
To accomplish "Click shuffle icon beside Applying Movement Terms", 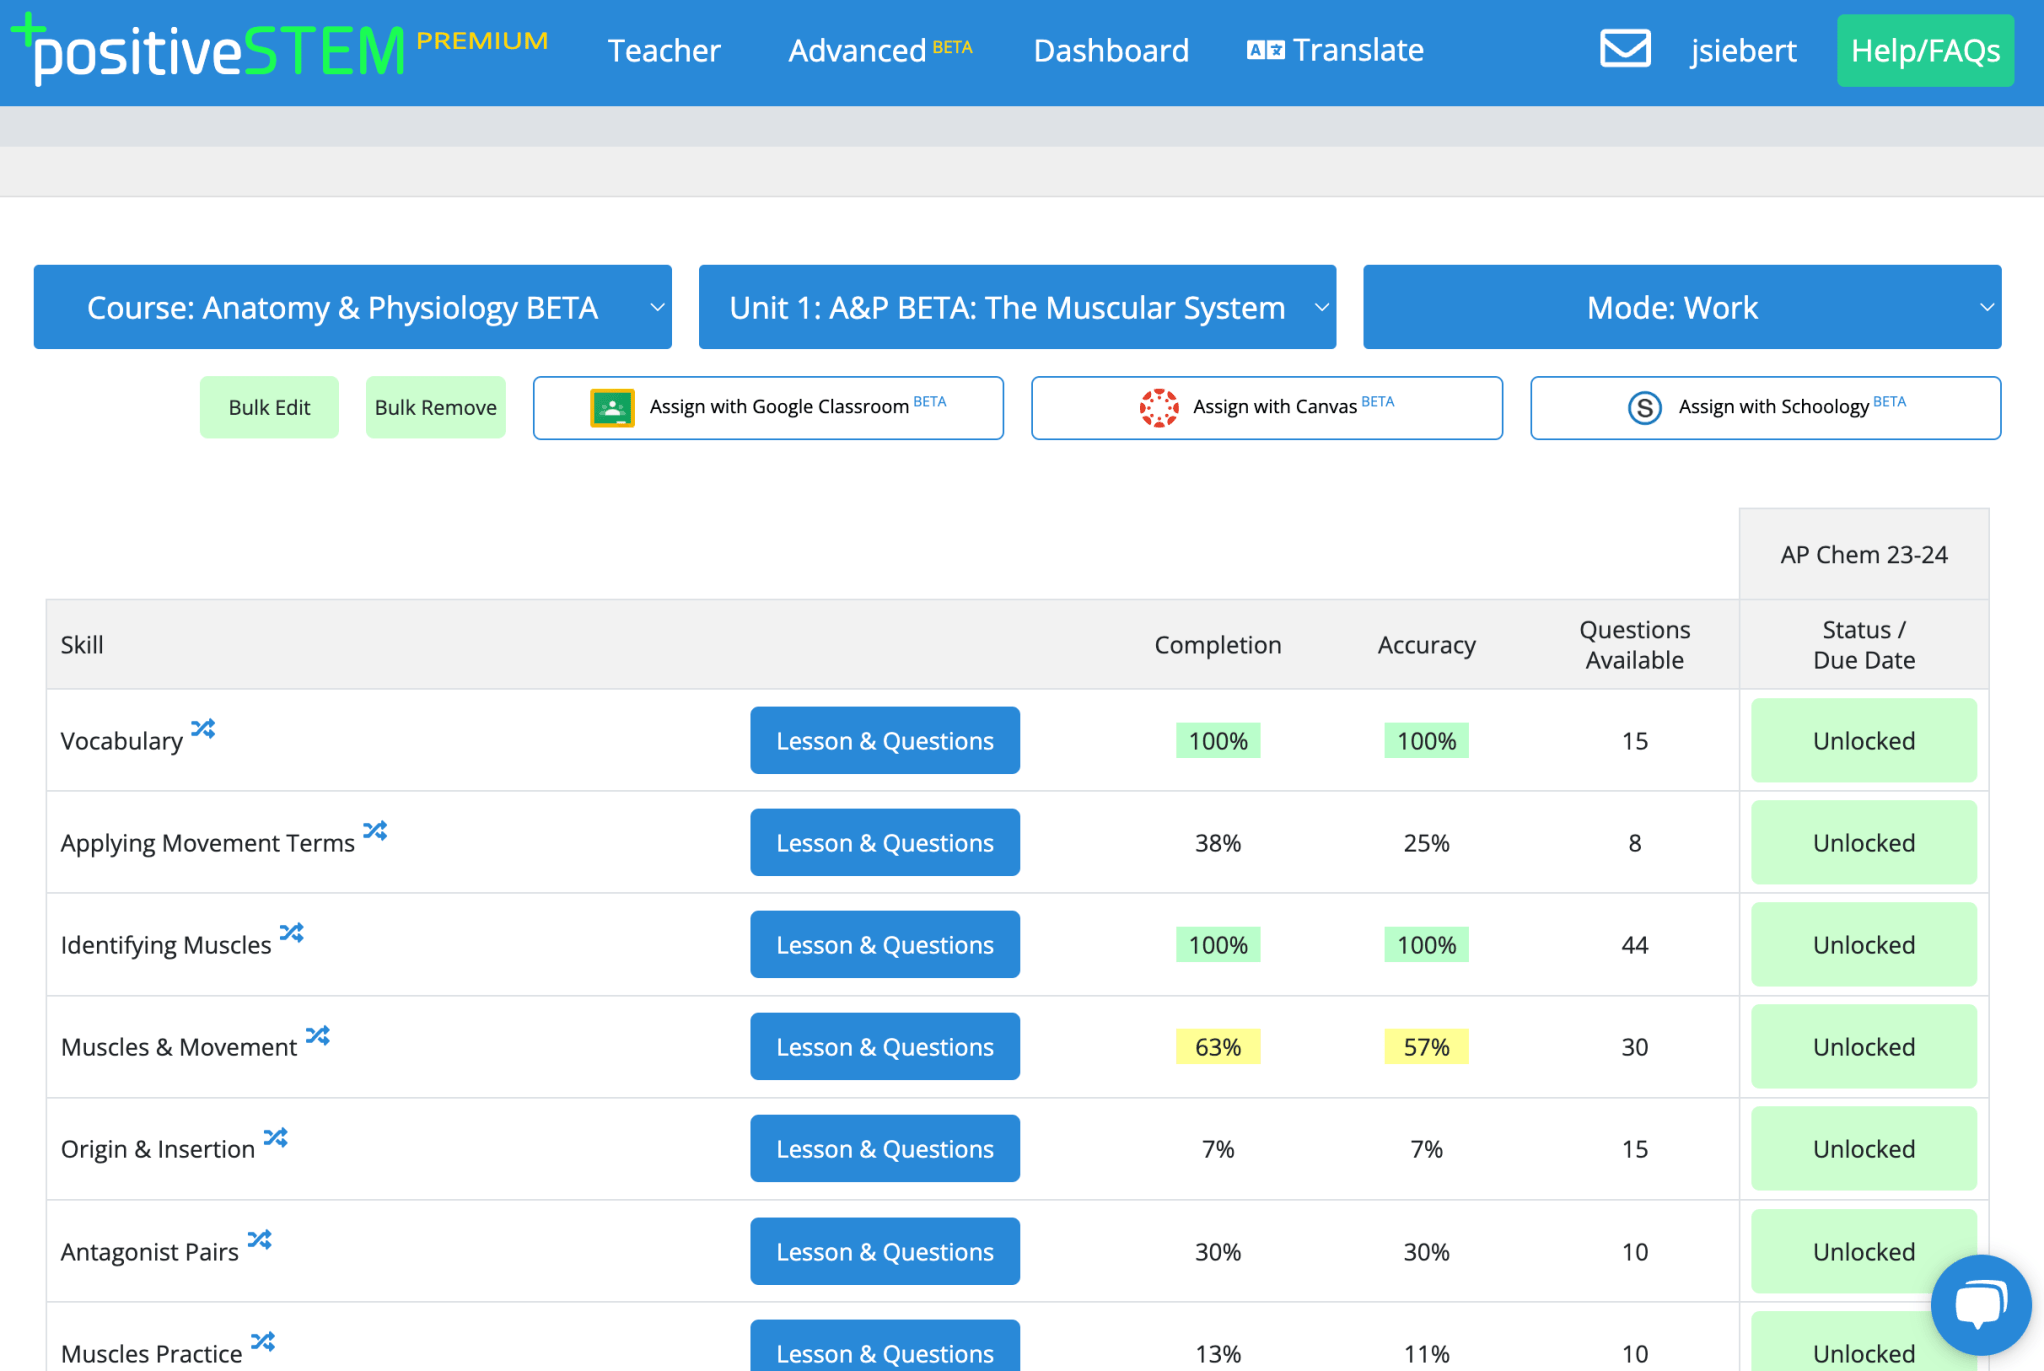I will [375, 831].
